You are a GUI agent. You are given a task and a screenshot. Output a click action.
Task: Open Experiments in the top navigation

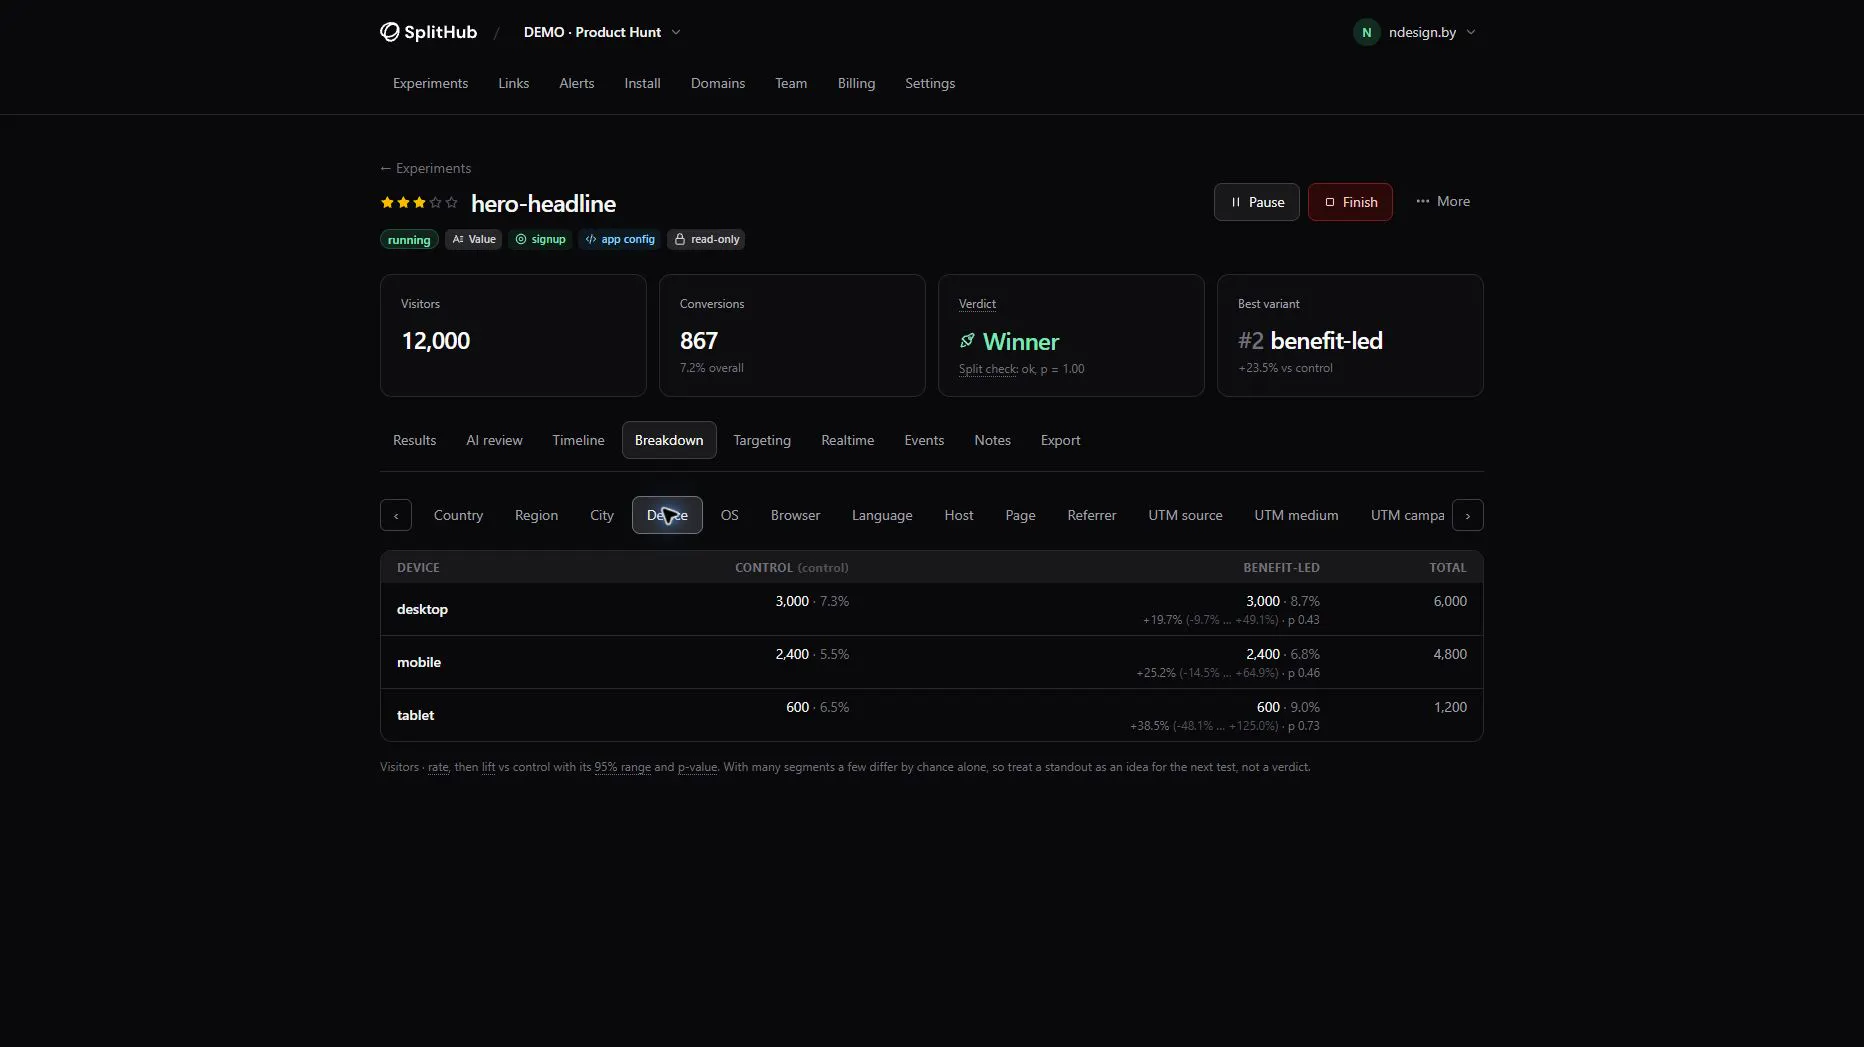pos(430,83)
